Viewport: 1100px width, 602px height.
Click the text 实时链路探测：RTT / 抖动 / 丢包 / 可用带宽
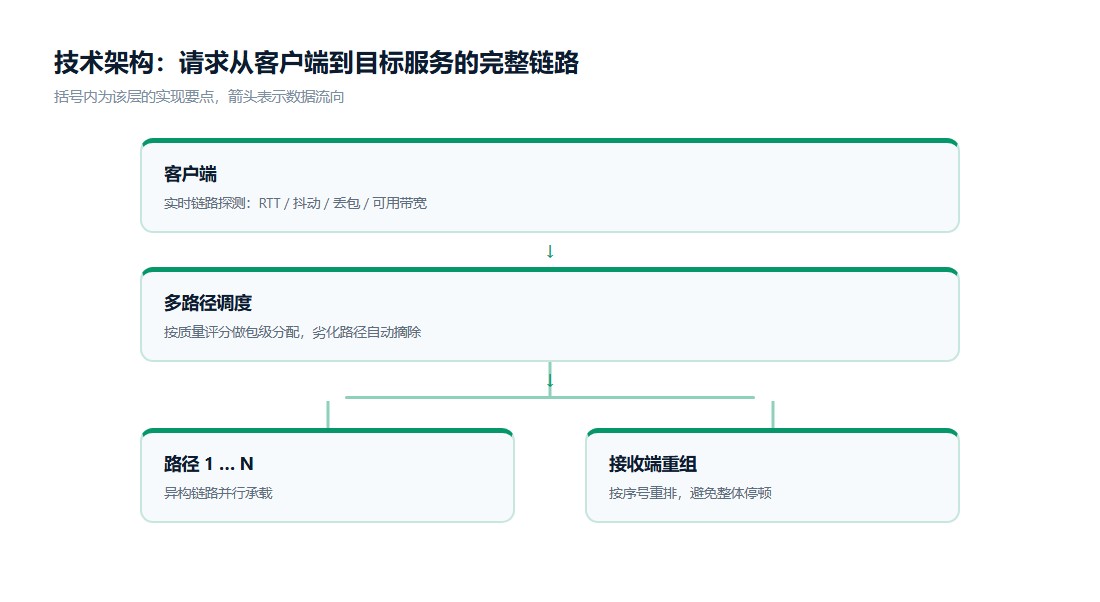[295, 203]
